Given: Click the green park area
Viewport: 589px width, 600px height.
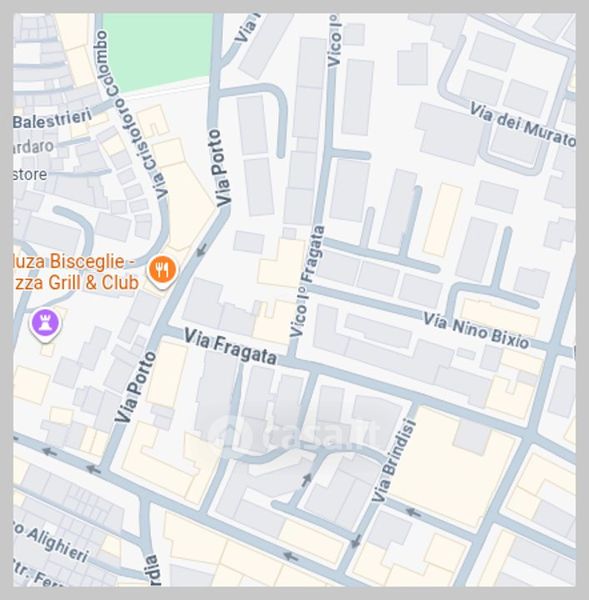Looking at the screenshot, I should (160, 51).
